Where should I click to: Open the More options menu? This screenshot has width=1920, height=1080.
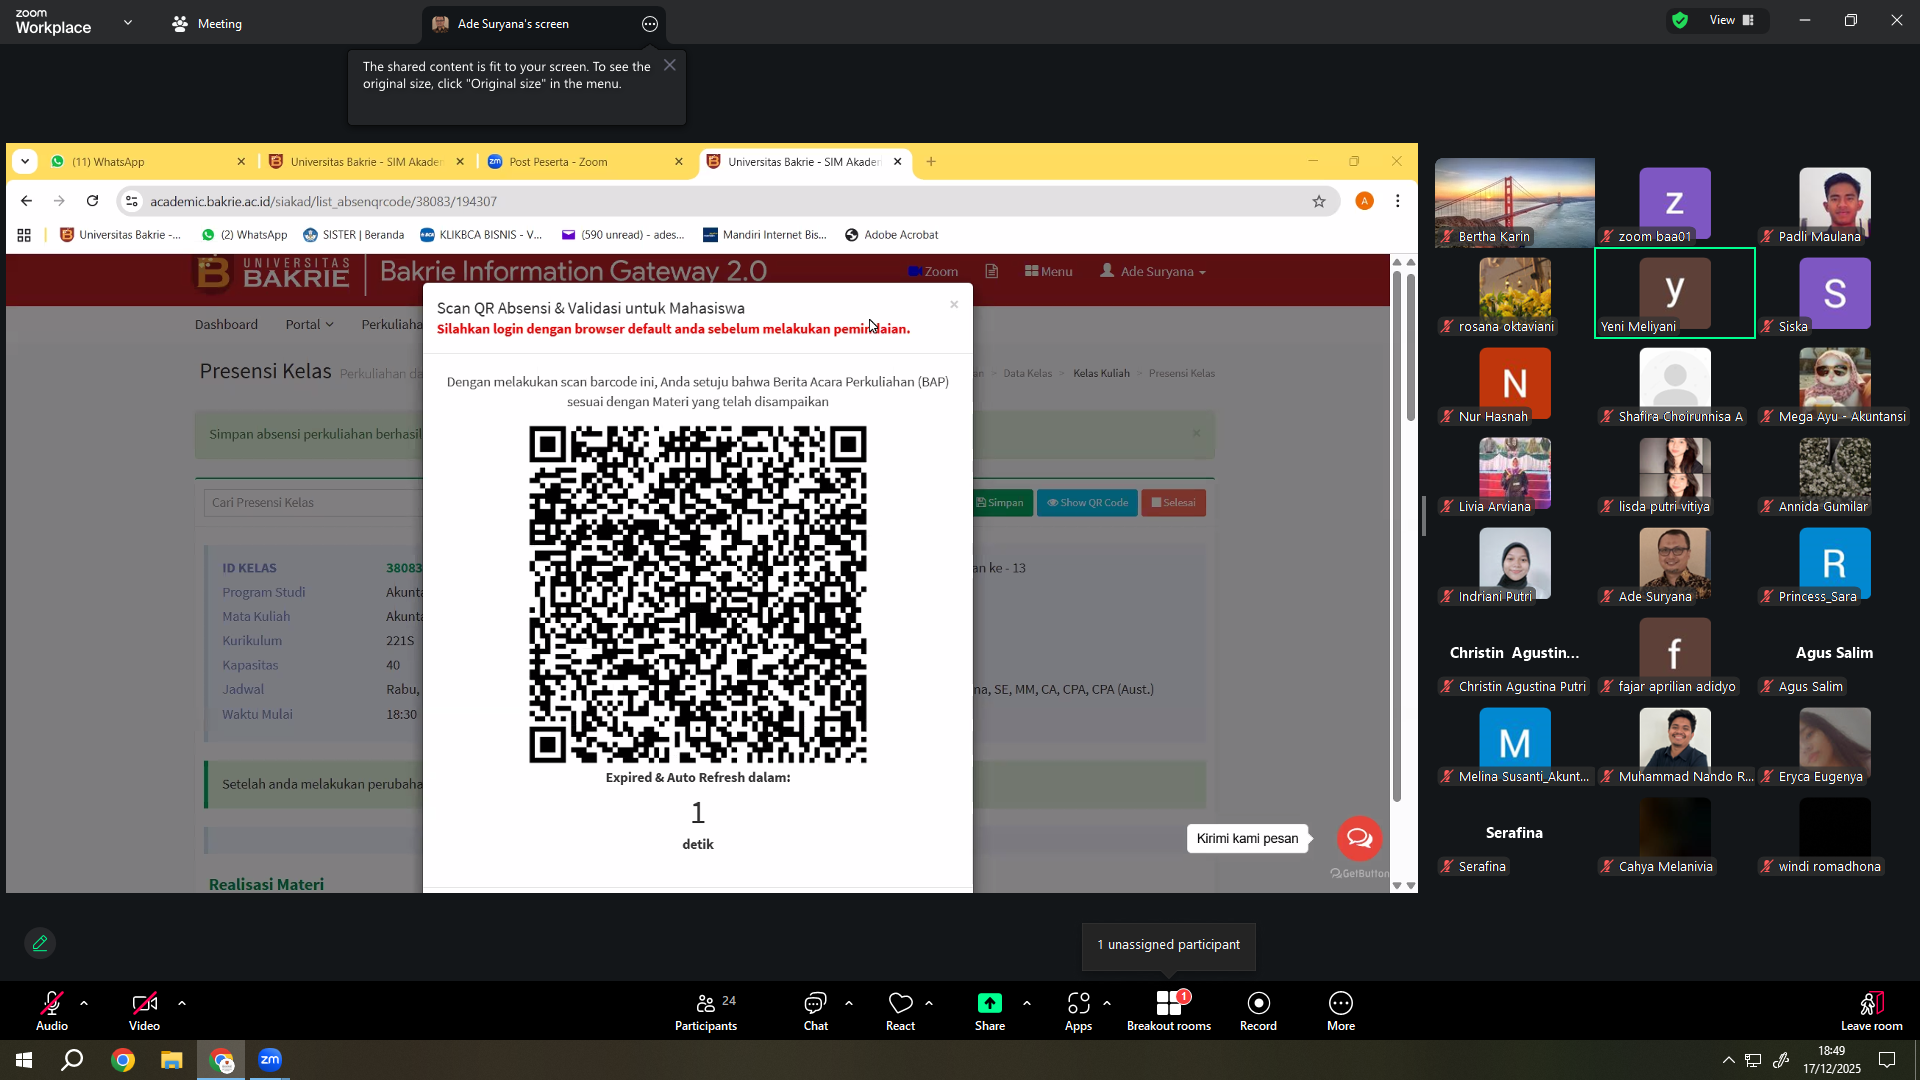[1341, 1011]
